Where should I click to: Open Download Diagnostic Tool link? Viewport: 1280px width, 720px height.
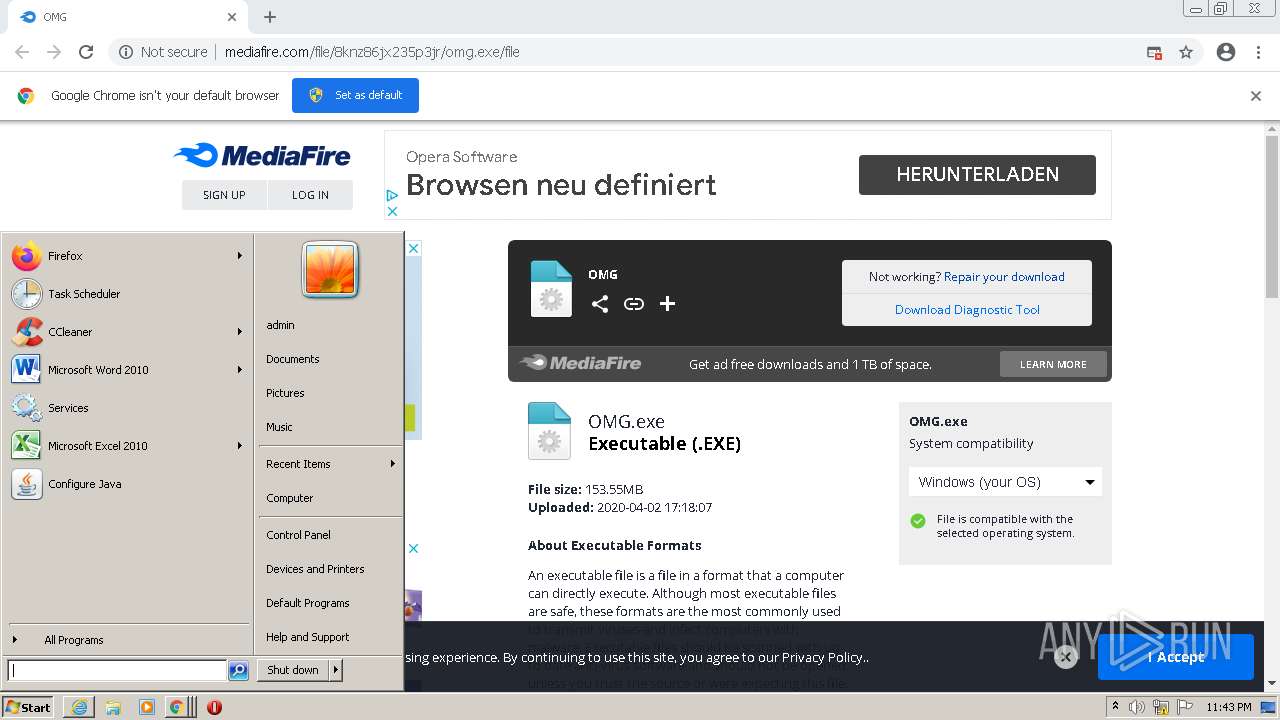[x=967, y=310]
